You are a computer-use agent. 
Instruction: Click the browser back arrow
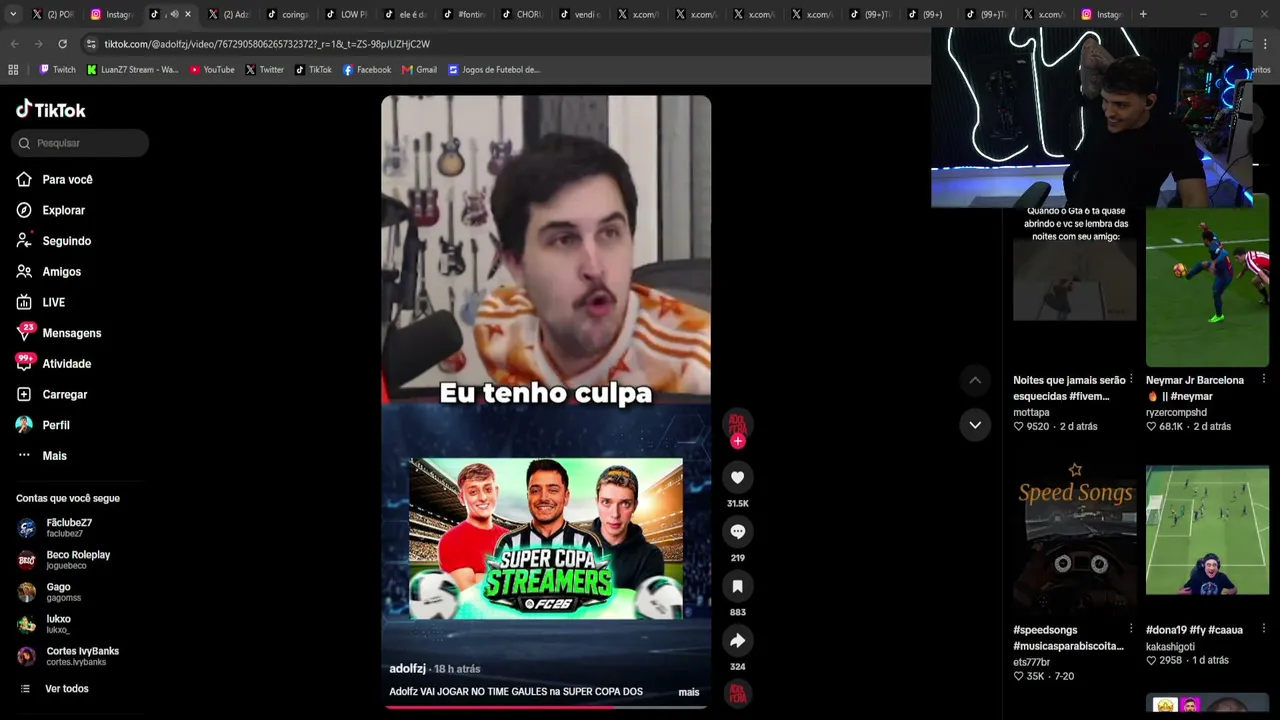click(14, 44)
